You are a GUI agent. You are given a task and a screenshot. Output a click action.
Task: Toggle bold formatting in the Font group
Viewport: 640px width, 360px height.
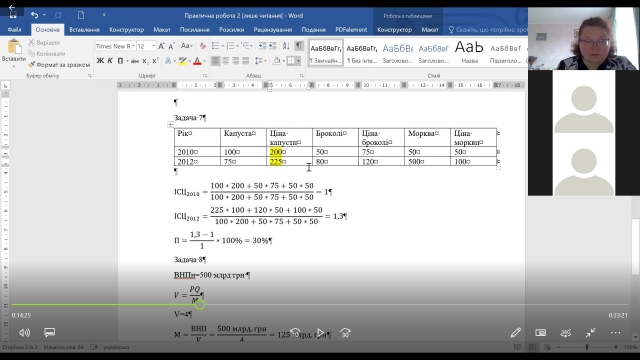(x=100, y=61)
